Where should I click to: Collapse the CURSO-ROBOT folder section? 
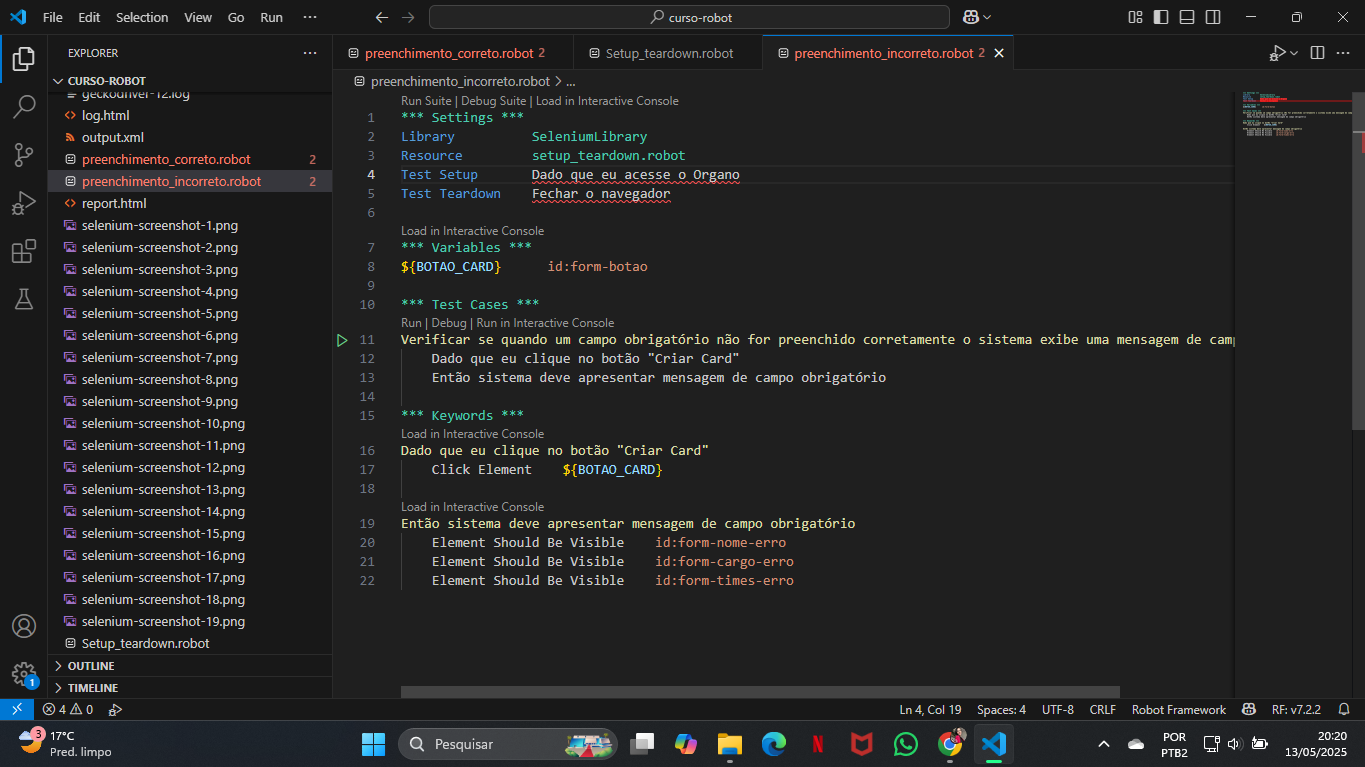pyautogui.click(x=190, y=81)
